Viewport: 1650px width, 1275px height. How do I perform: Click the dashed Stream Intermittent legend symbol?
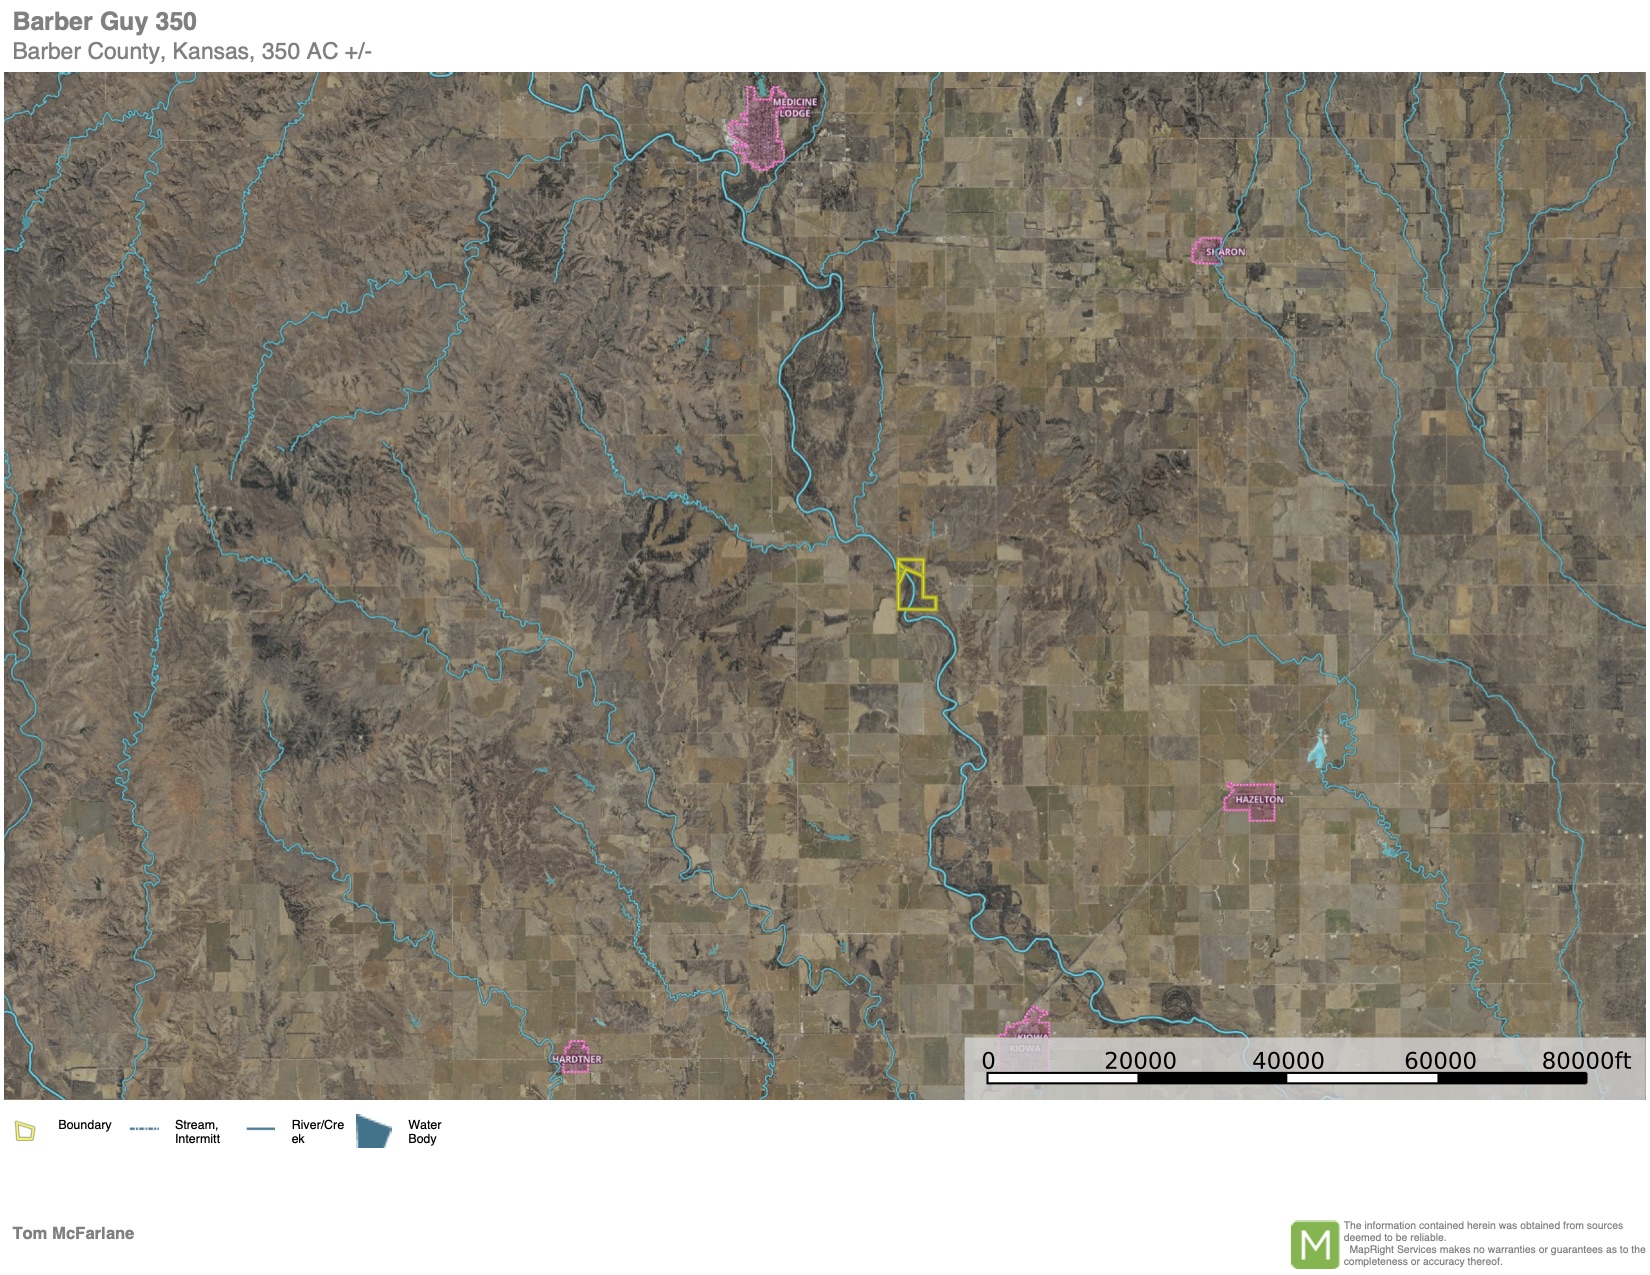point(144,1129)
